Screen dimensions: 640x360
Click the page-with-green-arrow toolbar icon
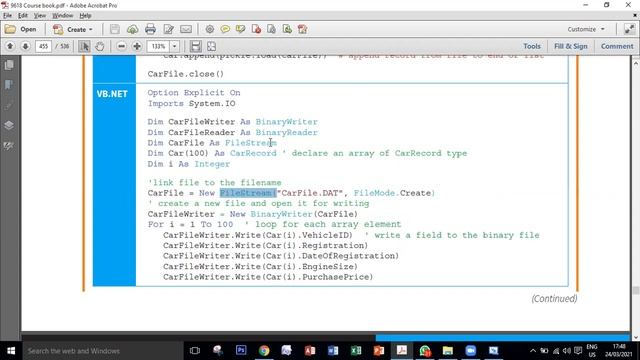tap(287, 29)
